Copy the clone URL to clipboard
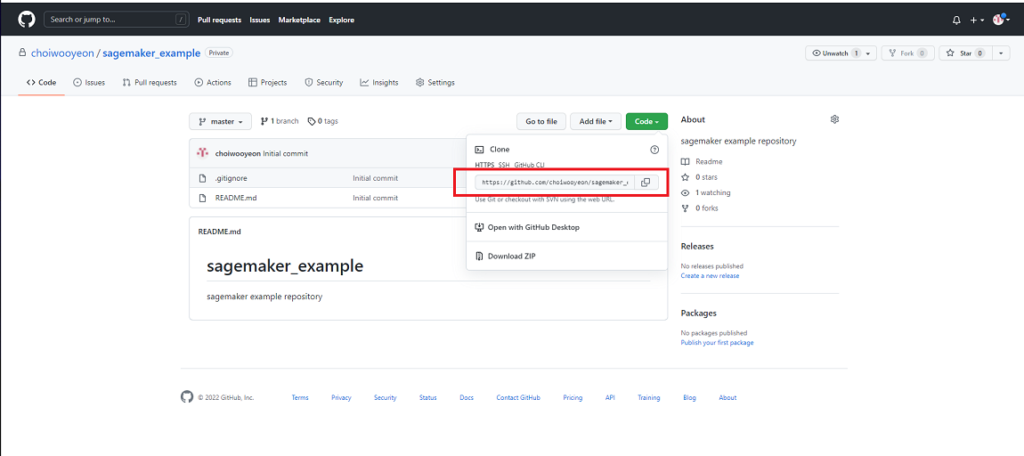 click(645, 182)
